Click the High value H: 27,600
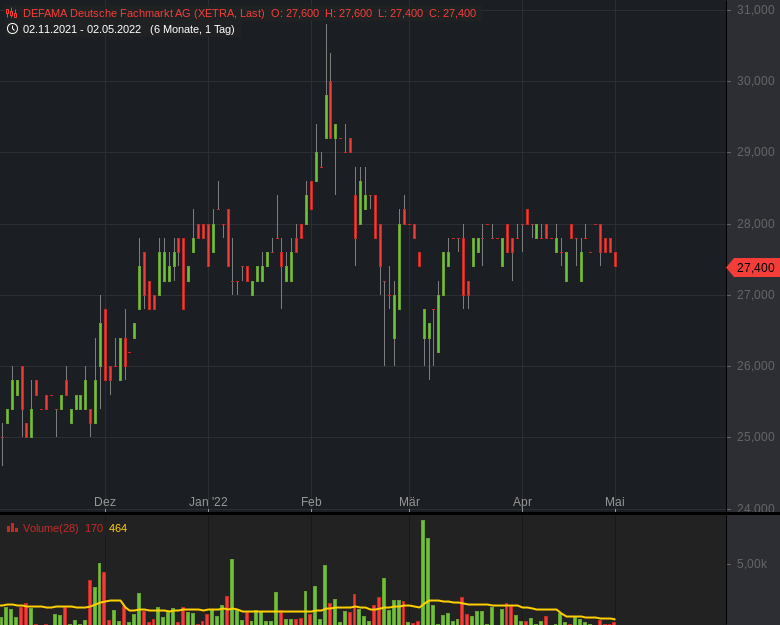 [348, 13]
